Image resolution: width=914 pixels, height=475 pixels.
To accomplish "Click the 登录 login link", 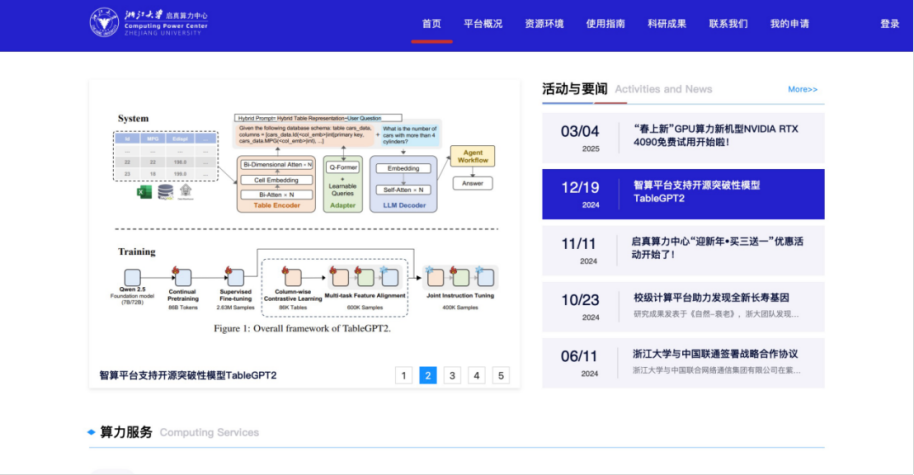I will click(x=889, y=24).
